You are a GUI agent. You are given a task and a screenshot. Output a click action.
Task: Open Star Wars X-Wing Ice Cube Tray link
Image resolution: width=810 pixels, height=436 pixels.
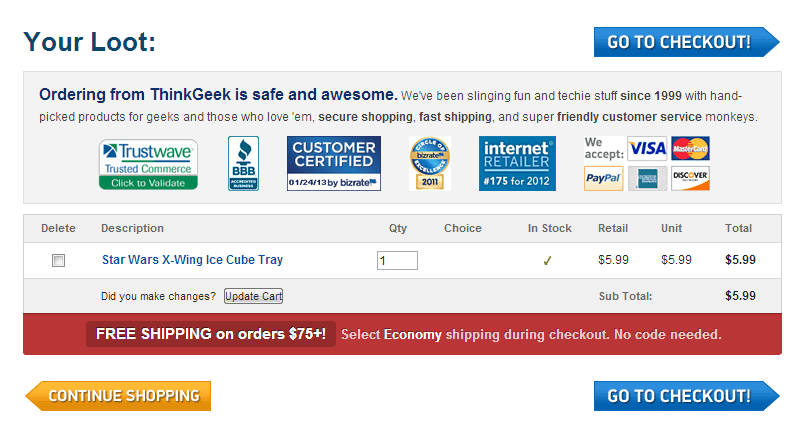[192, 260]
